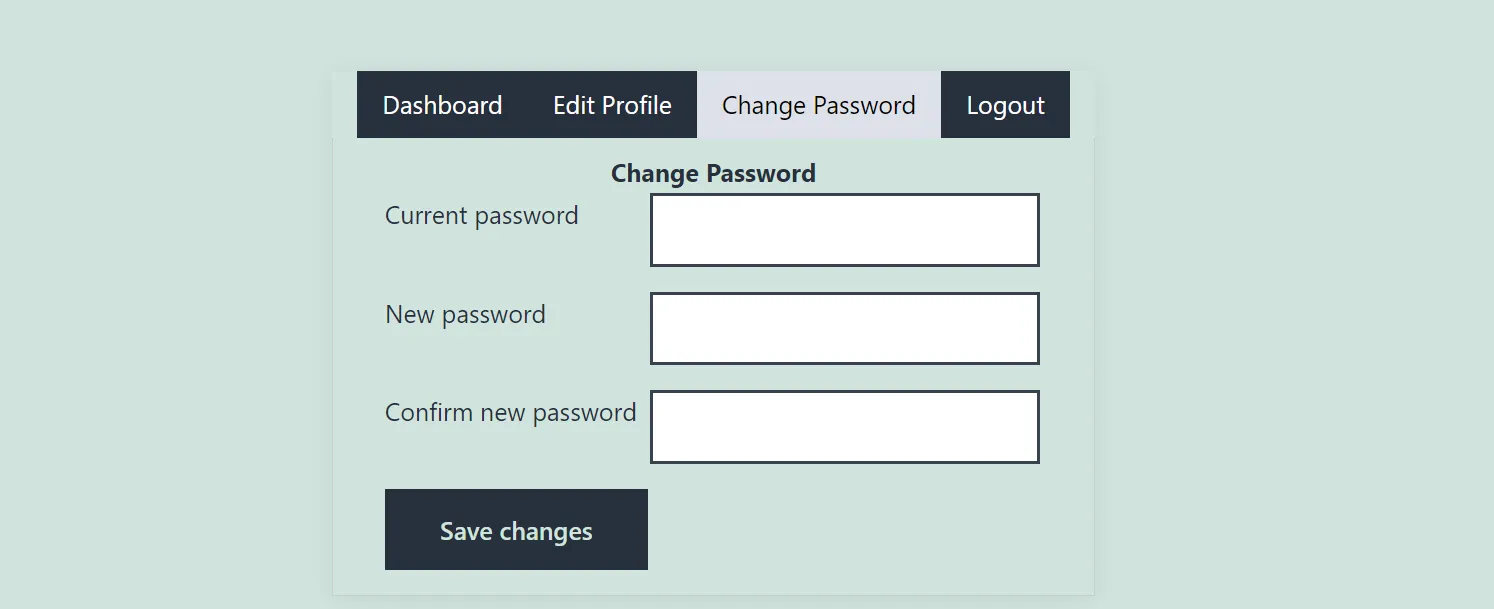Click the Logout menu item
The height and width of the screenshot is (609, 1494).
(x=1005, y=105)
